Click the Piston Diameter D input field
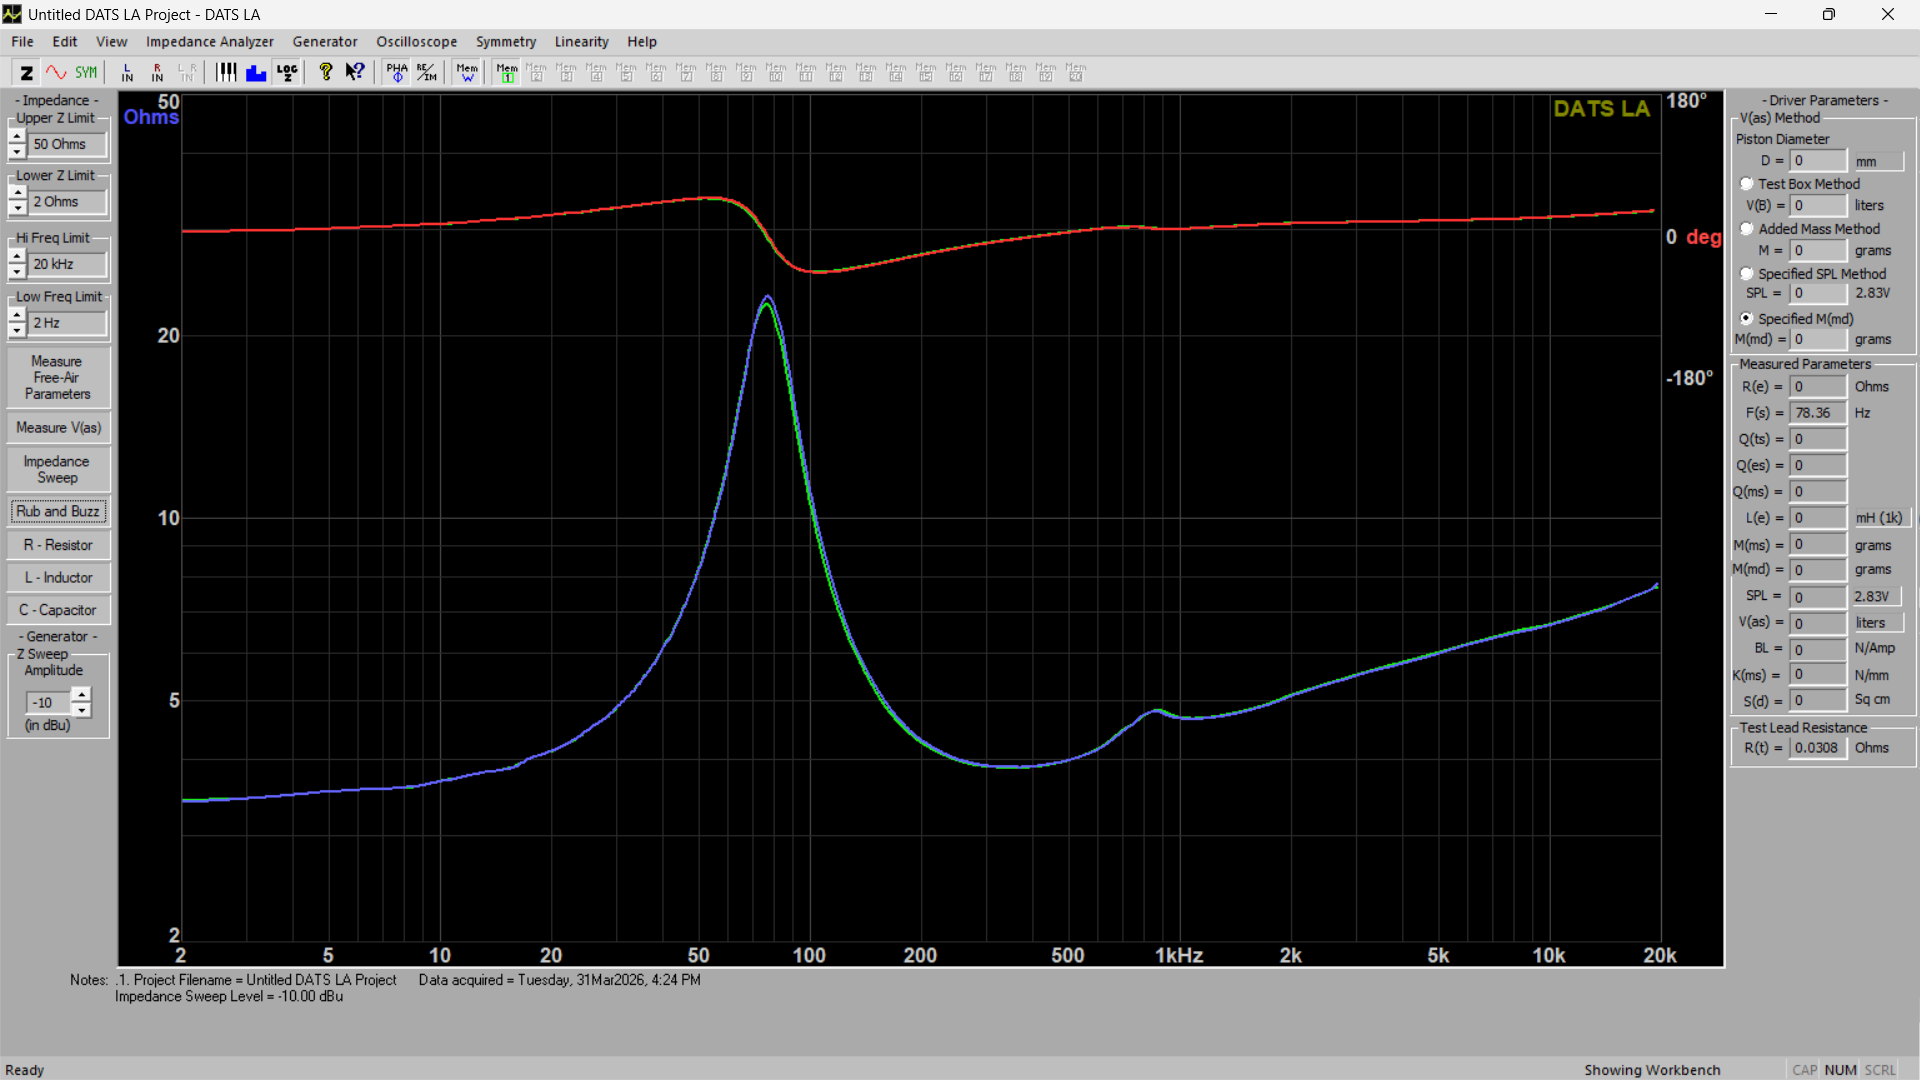 1817,161
